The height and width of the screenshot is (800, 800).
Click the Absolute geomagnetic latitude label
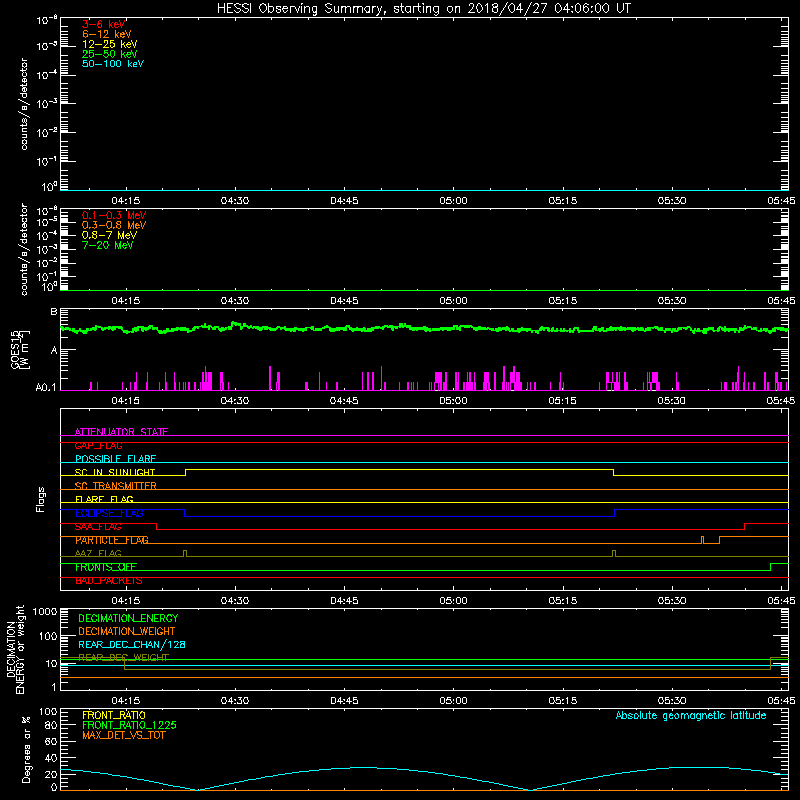coord(691,715)
